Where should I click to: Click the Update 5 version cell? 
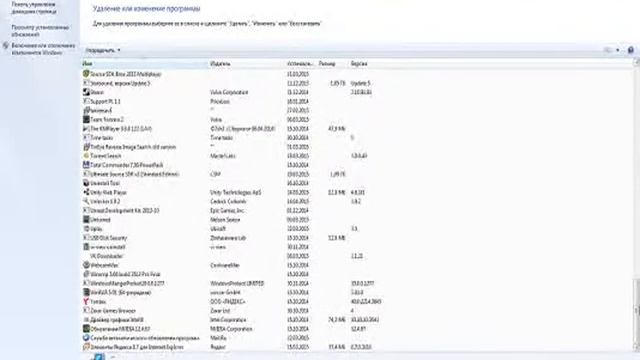tap(360, 83)
